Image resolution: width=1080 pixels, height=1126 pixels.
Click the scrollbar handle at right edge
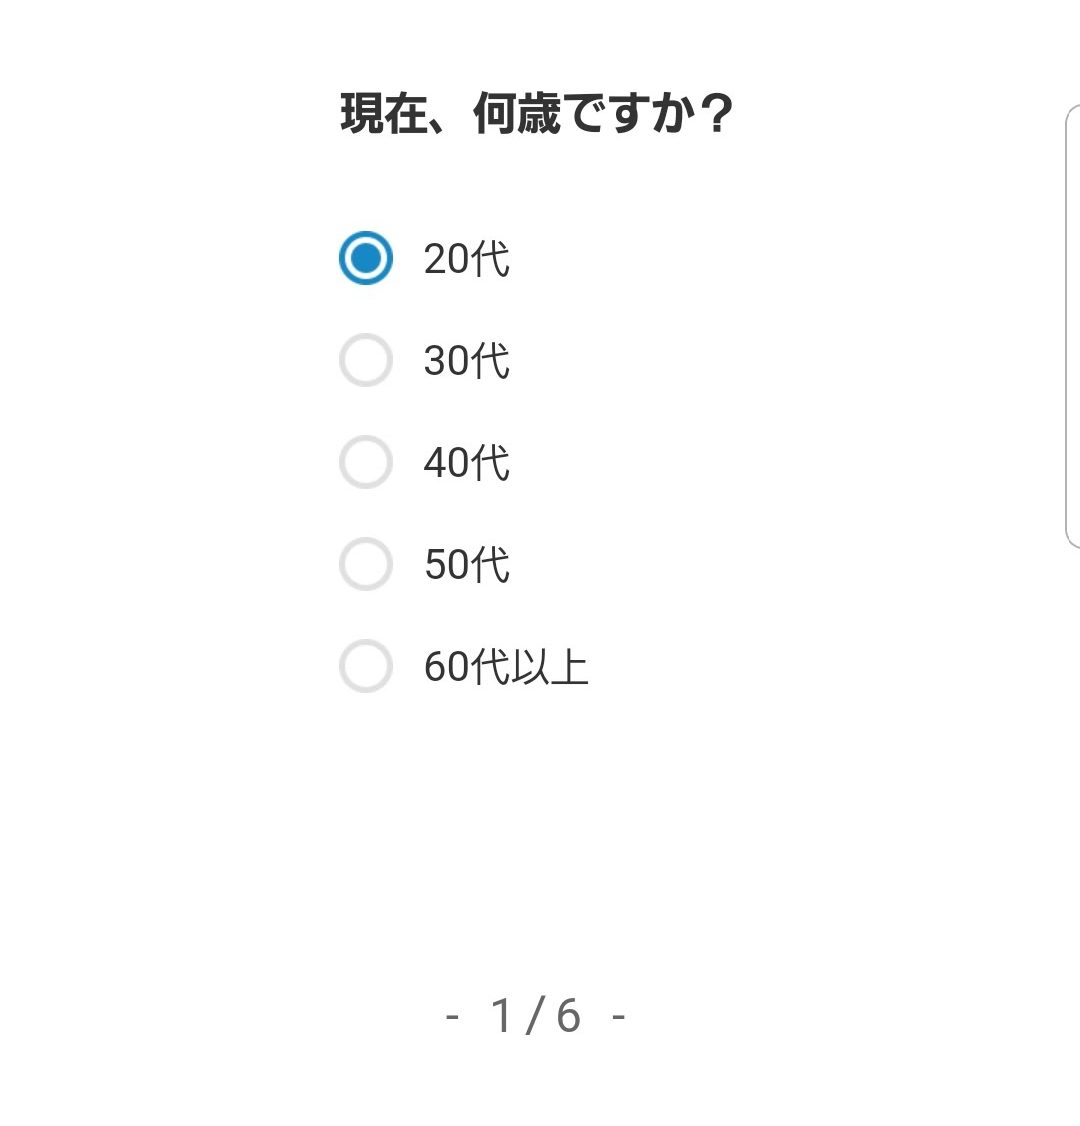coord(1073,327)
